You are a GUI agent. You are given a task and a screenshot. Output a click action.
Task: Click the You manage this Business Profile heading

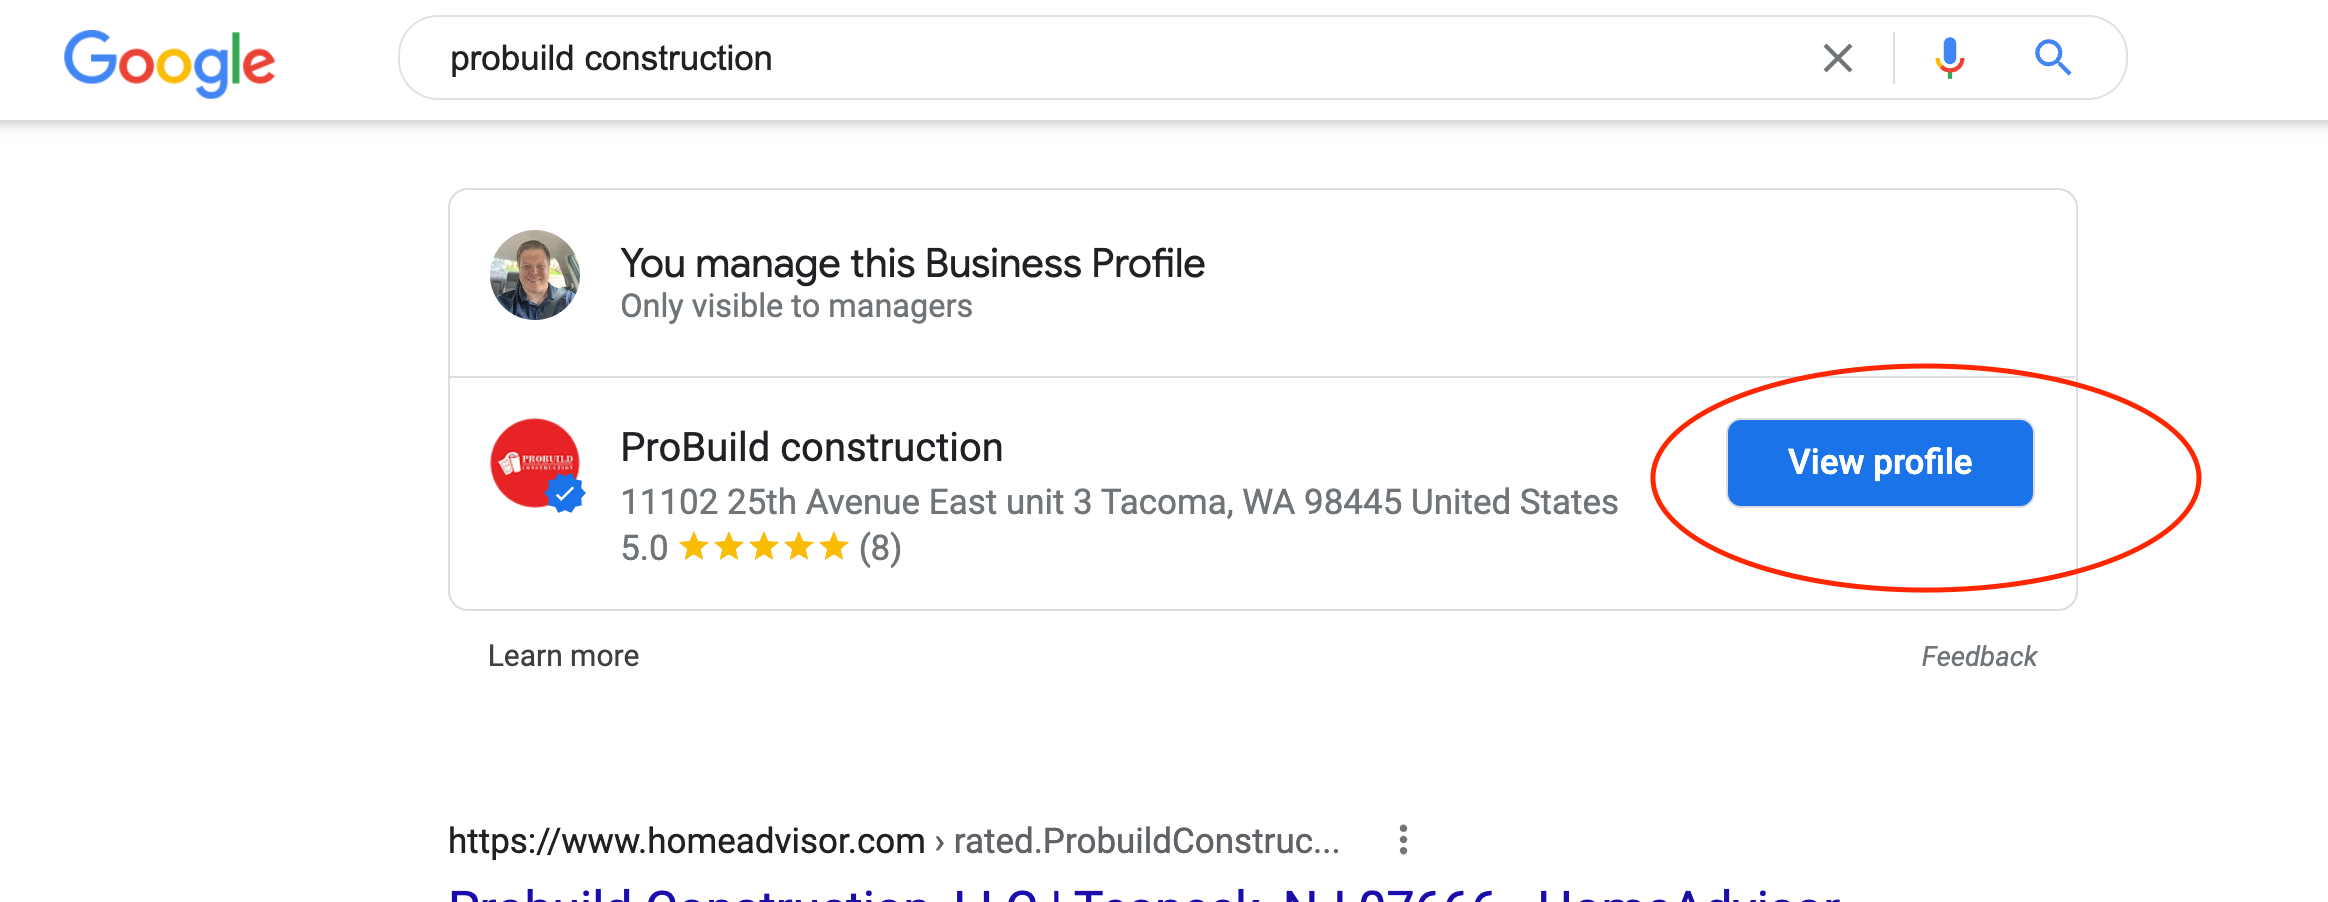point(912,263)
